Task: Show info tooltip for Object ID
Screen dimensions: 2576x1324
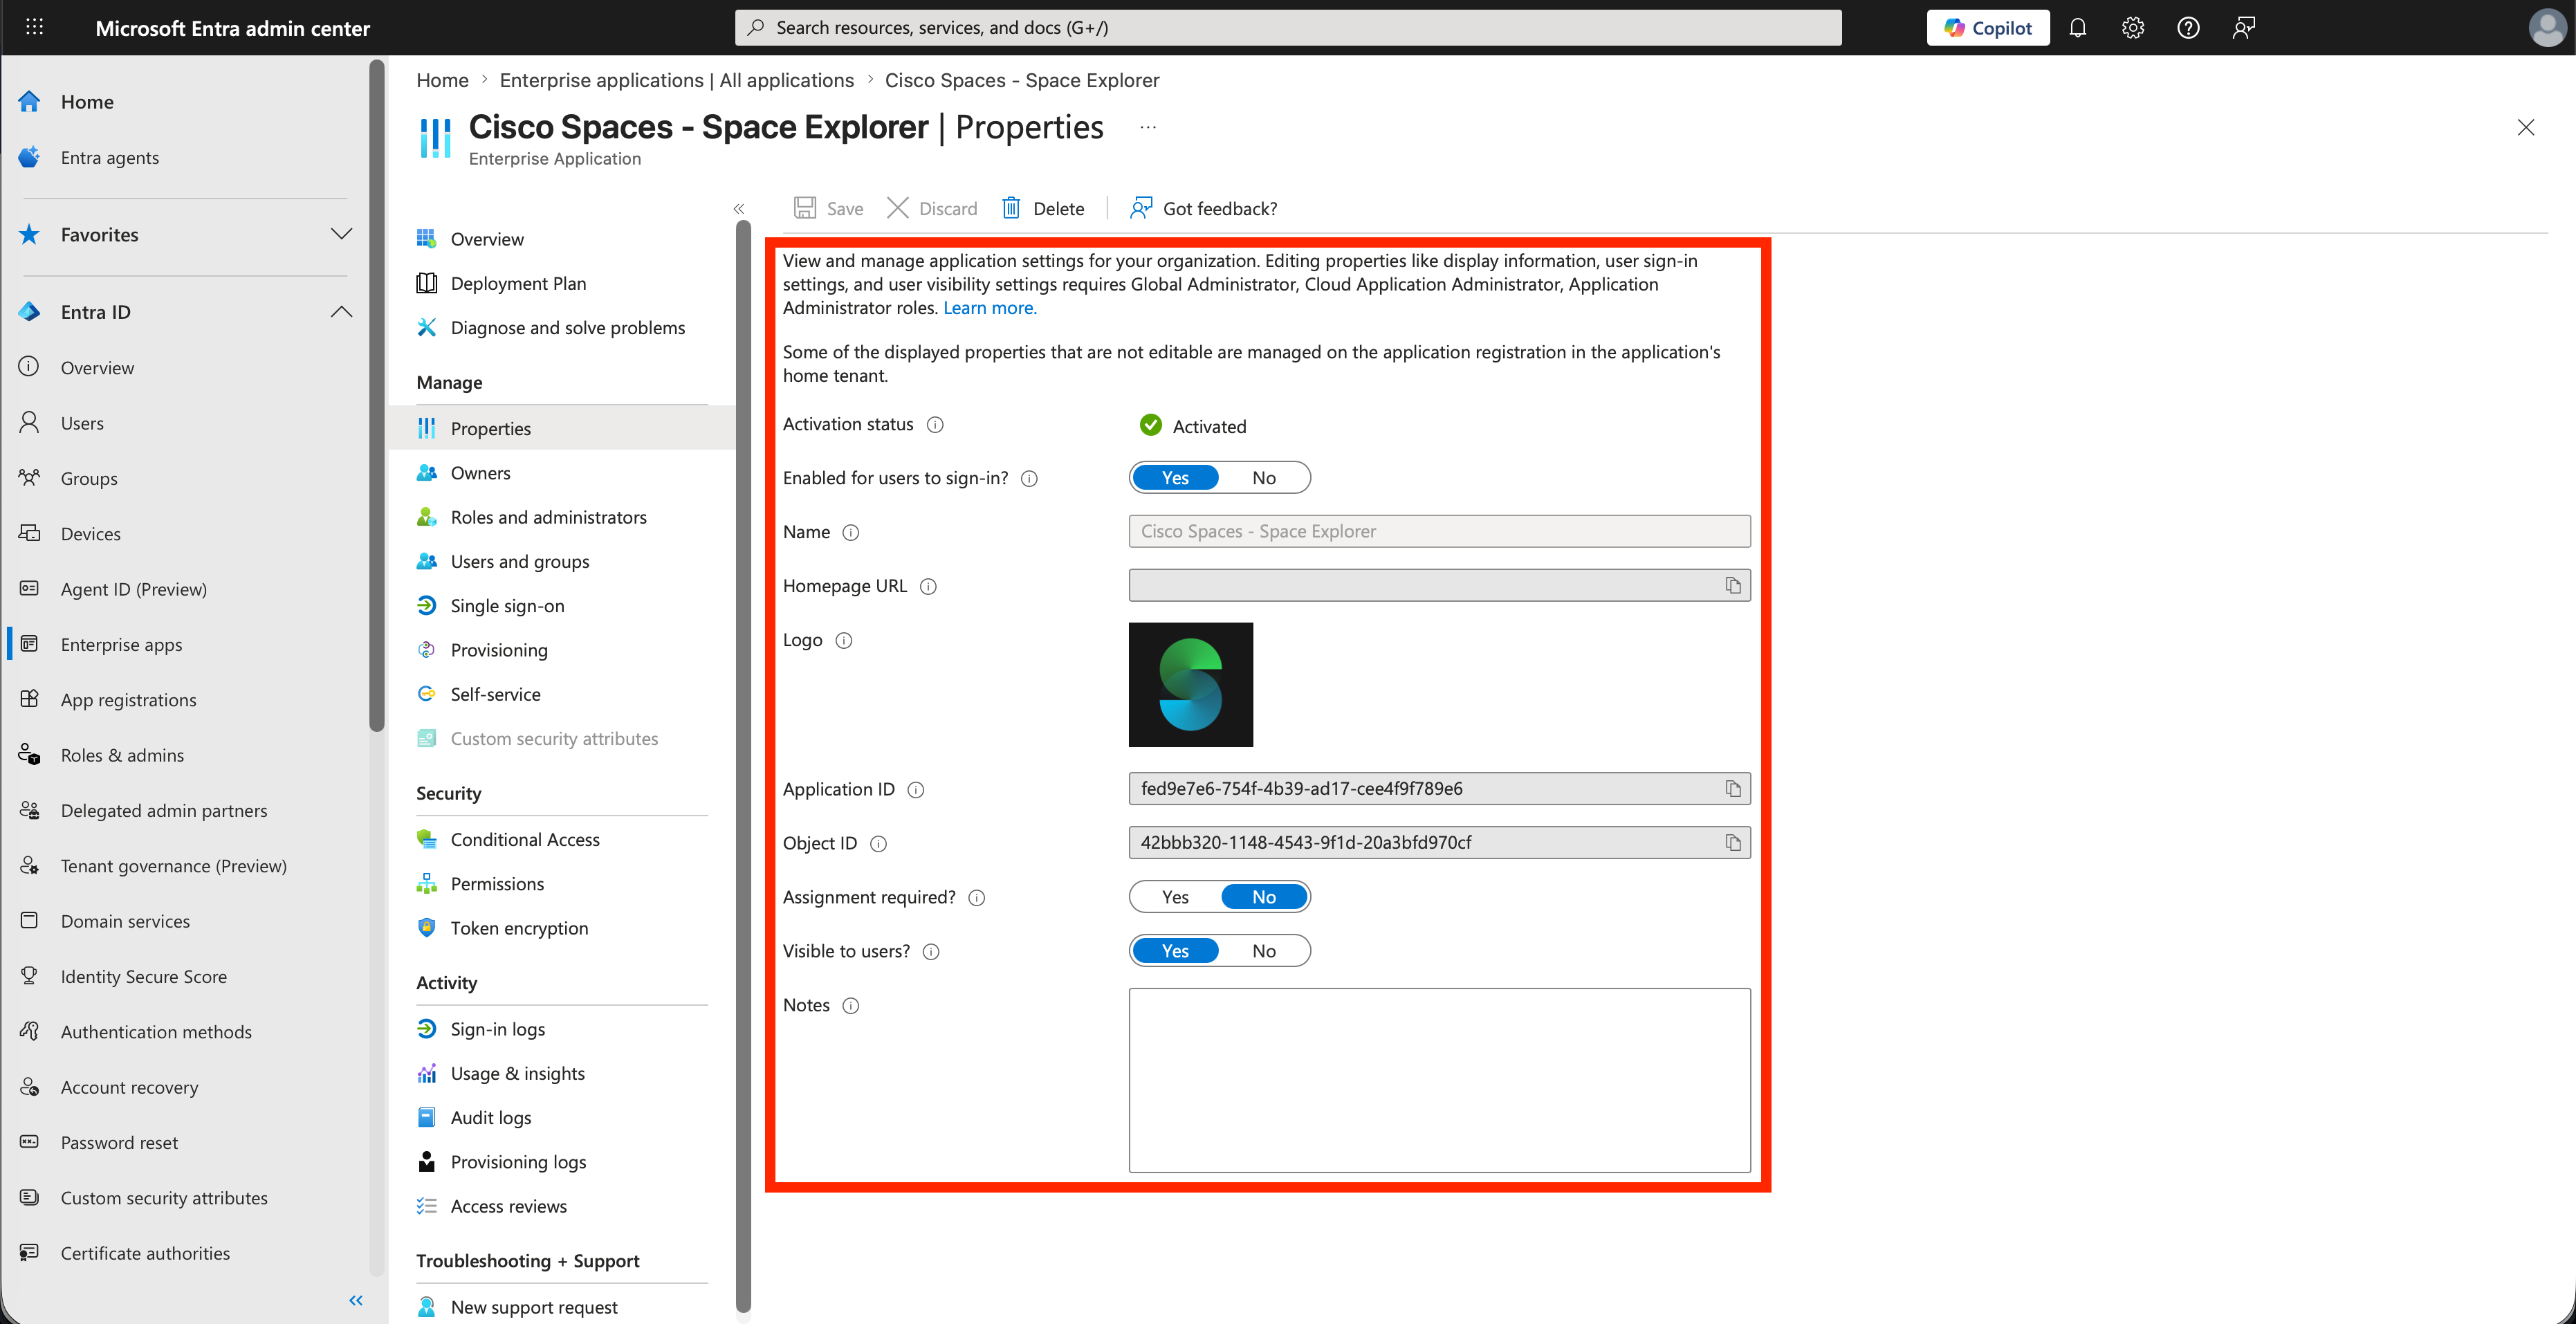Action: point(878,844)
